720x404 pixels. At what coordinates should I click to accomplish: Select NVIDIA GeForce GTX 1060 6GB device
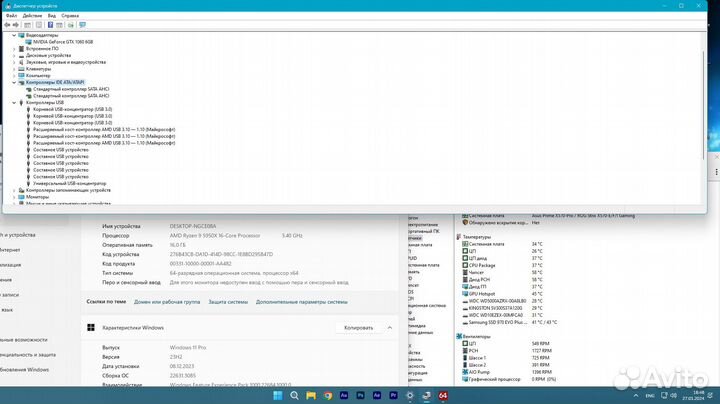point(63,42)
